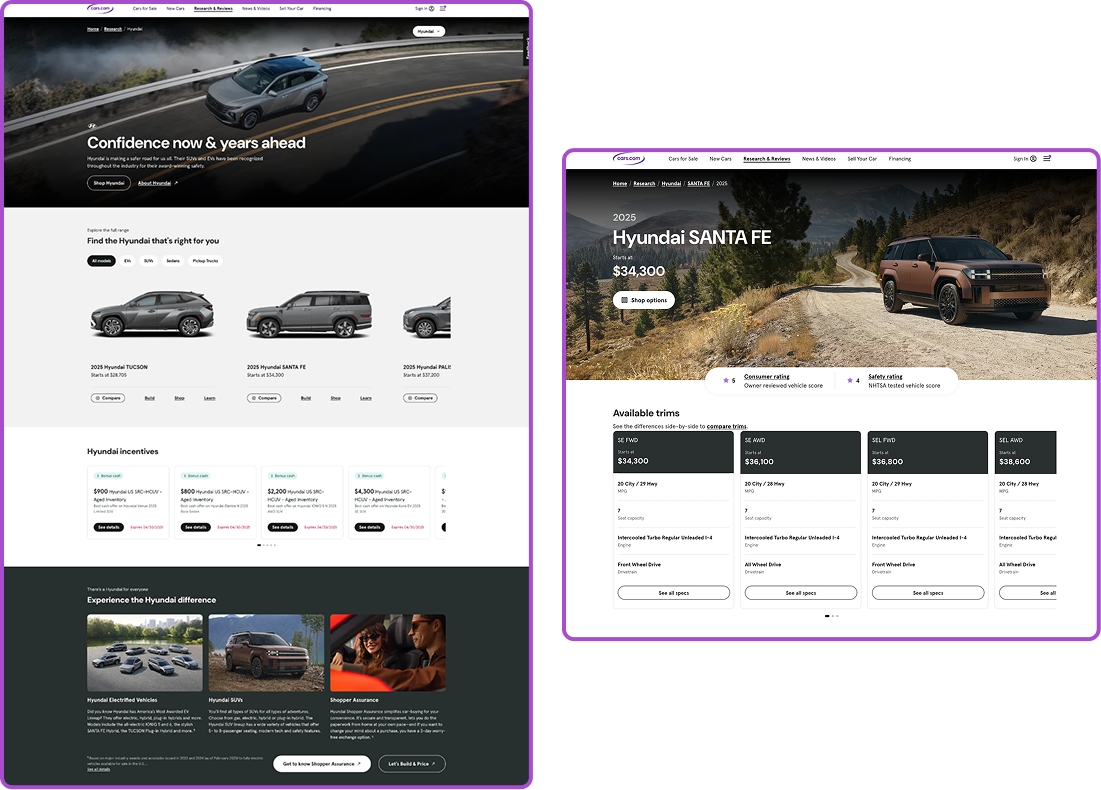See details for $900 bonus cash incentive

109,527
